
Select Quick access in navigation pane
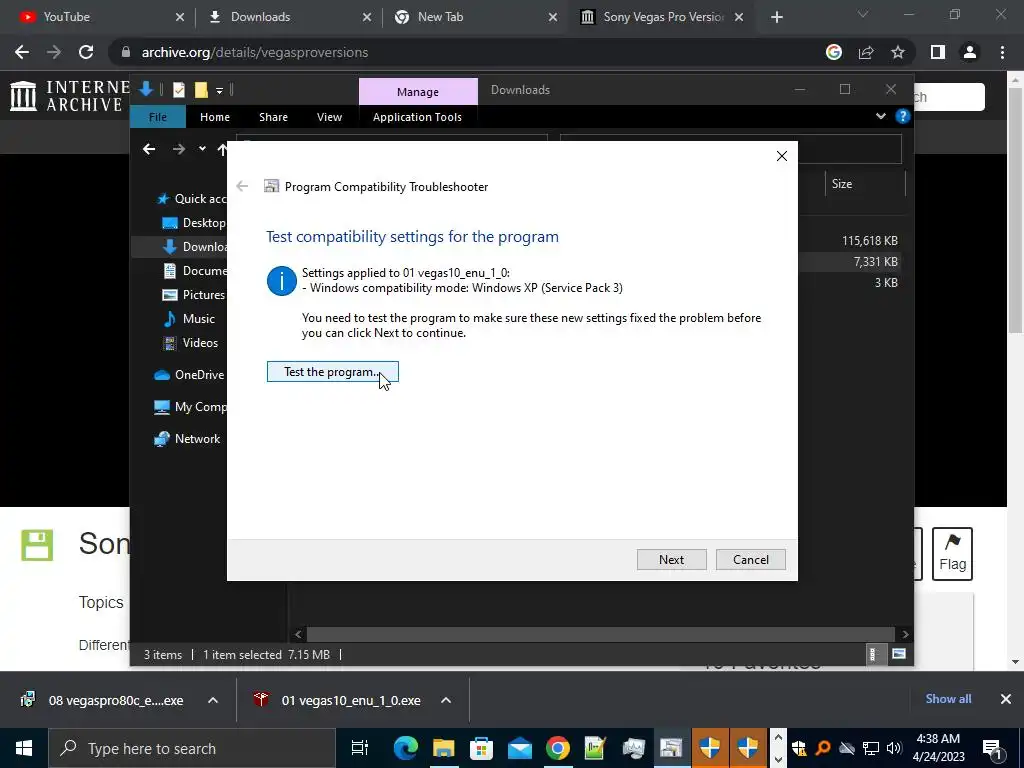tap(191, 199)
